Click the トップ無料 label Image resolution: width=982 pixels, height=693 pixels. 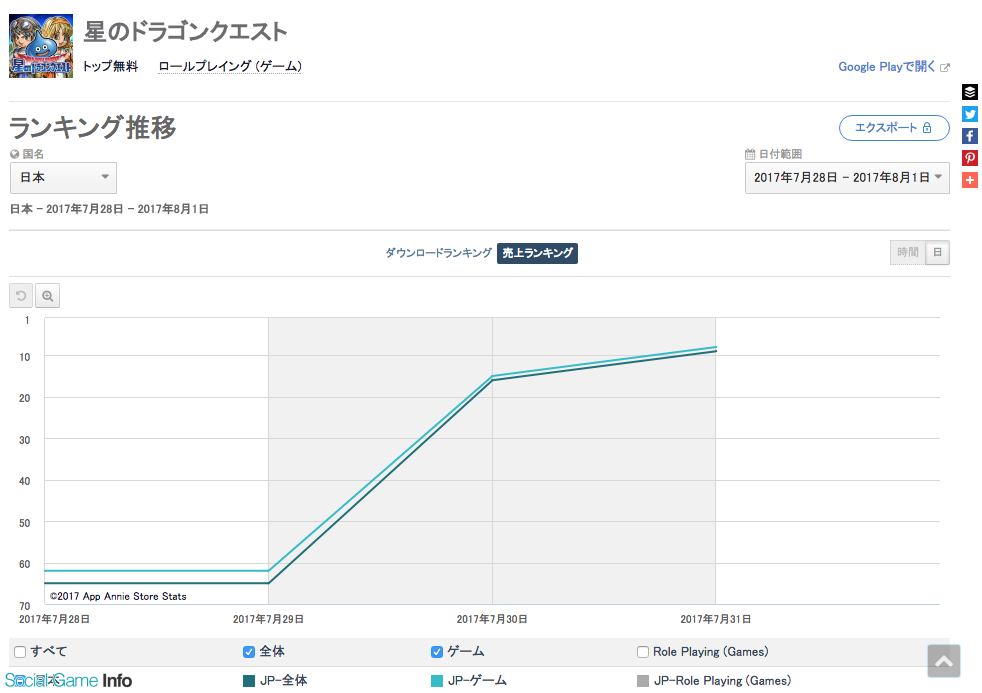(110, 66)
